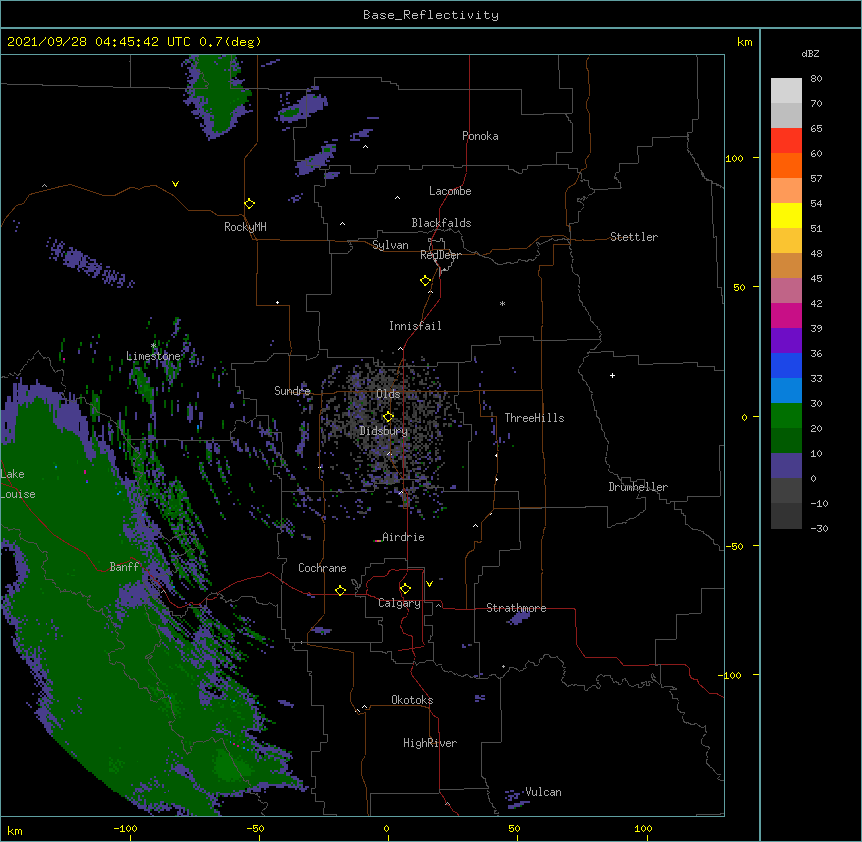Click the yellow V marker east of Calgary

tap(429, 584)
